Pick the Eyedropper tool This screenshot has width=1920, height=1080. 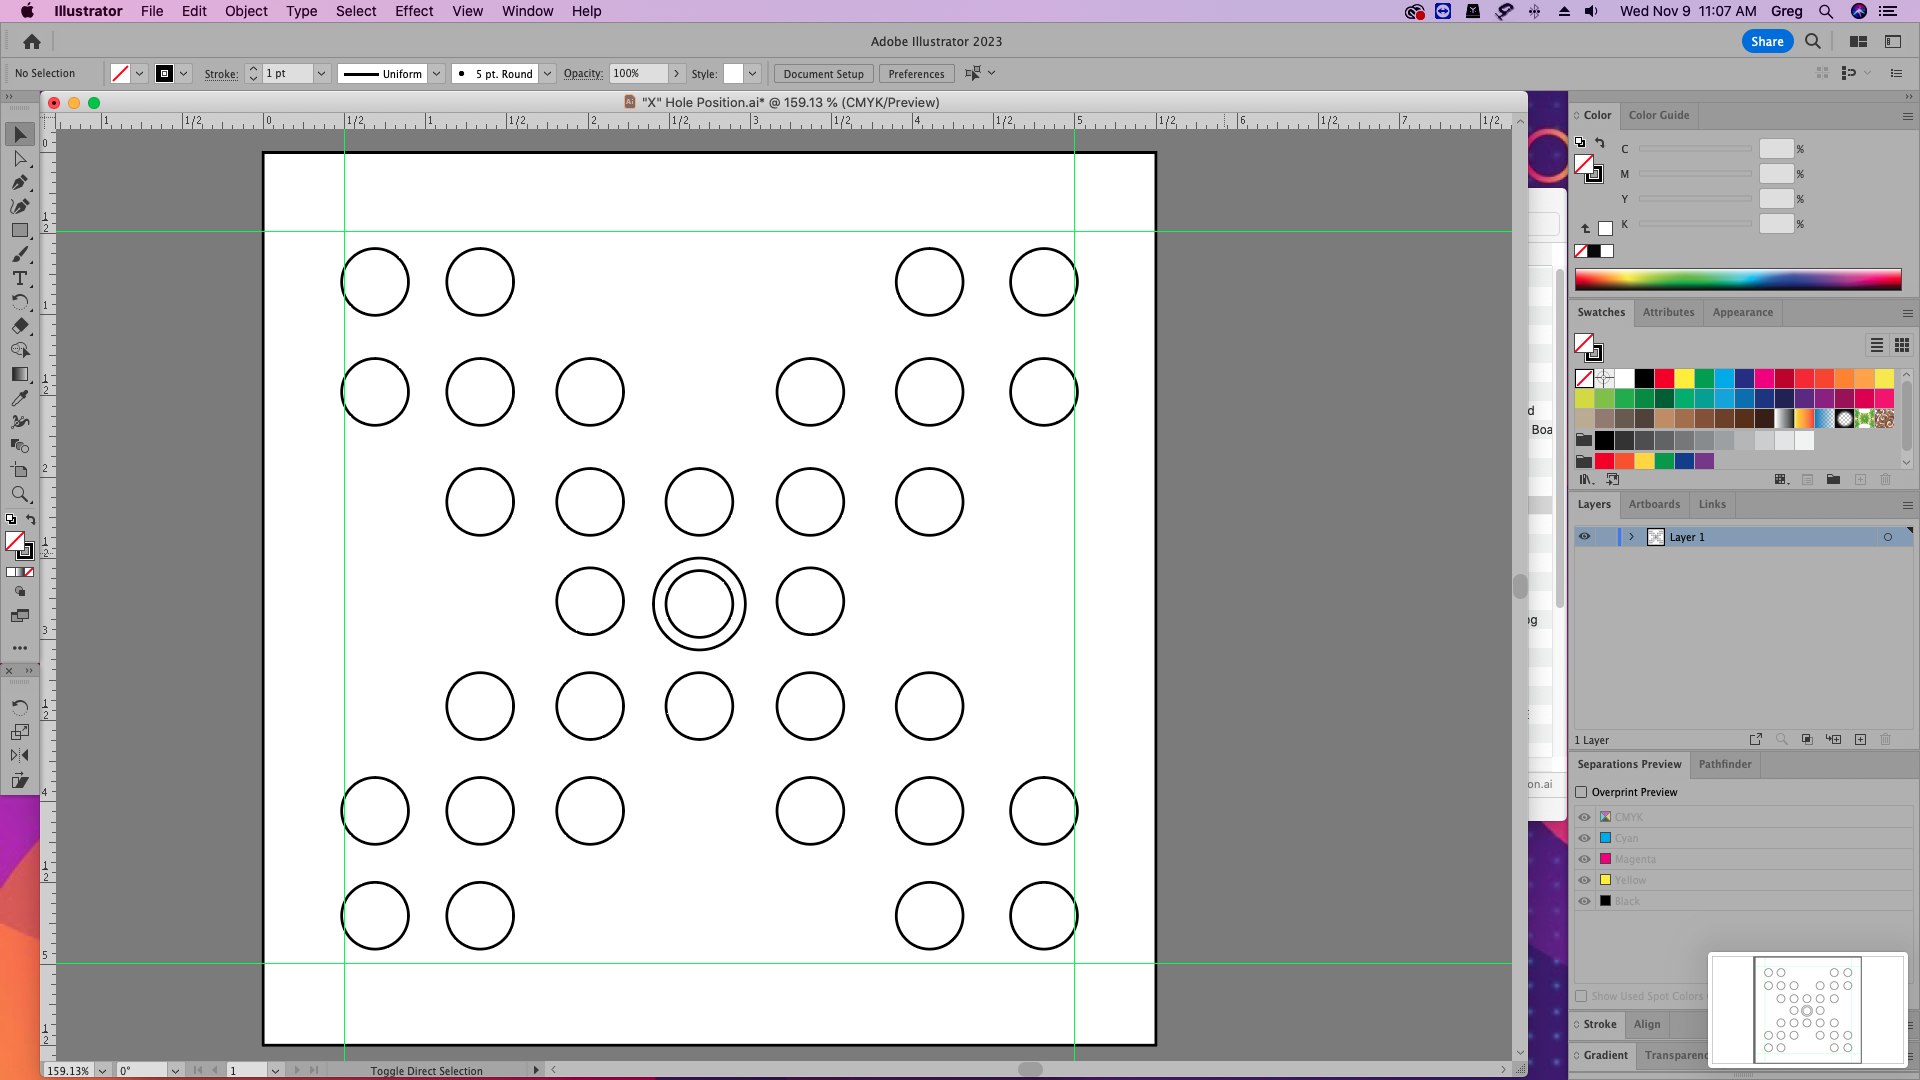pos(20,398)
